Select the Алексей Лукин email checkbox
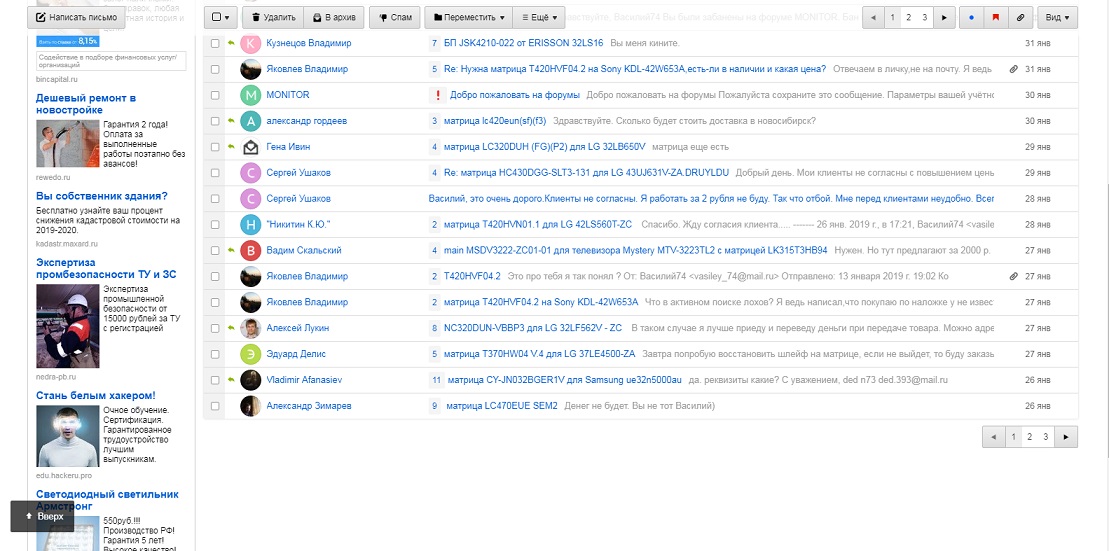Image resolution: width=1109 pixels, height=551 pixels. tap(214, 328)
